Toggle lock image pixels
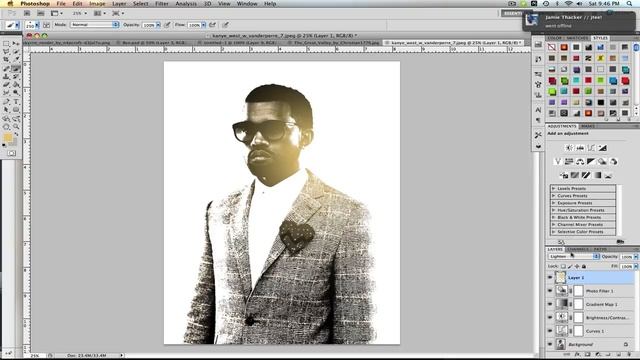This screenshot has height=360, width=640. click(570, 267)
